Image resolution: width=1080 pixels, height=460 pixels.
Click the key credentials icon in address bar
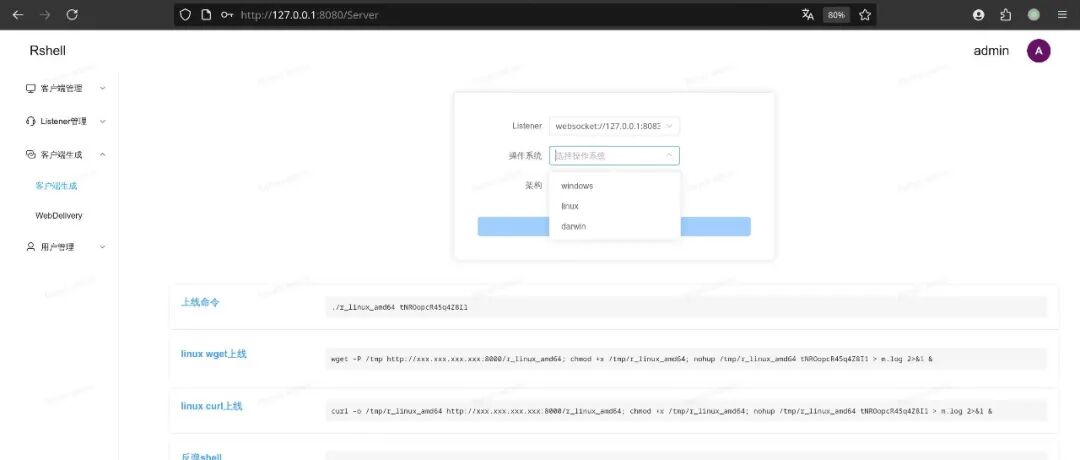pyautogui.click(x=227, y=14)
